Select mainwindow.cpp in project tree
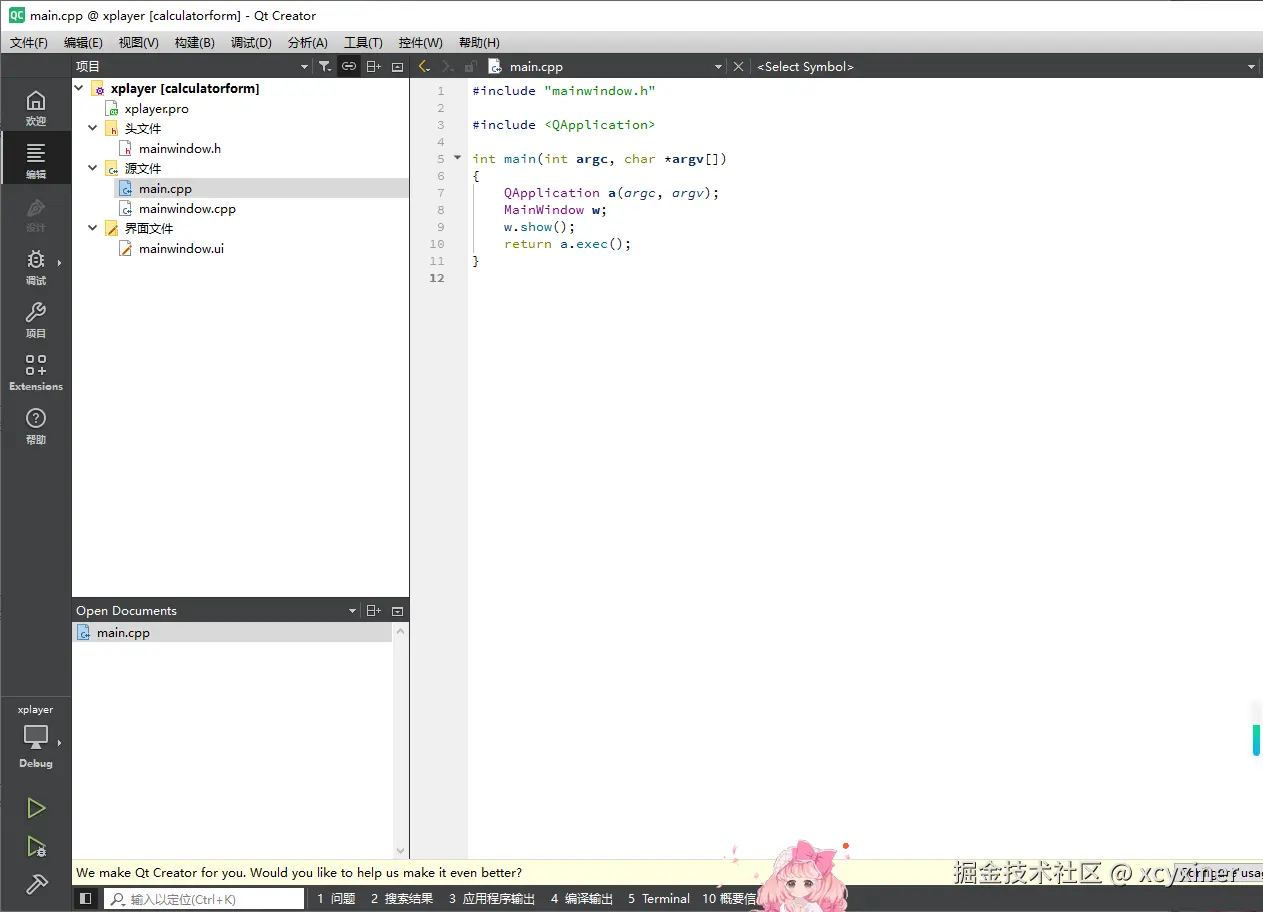This screenshot has height=912, width=1263. point(187,208)
